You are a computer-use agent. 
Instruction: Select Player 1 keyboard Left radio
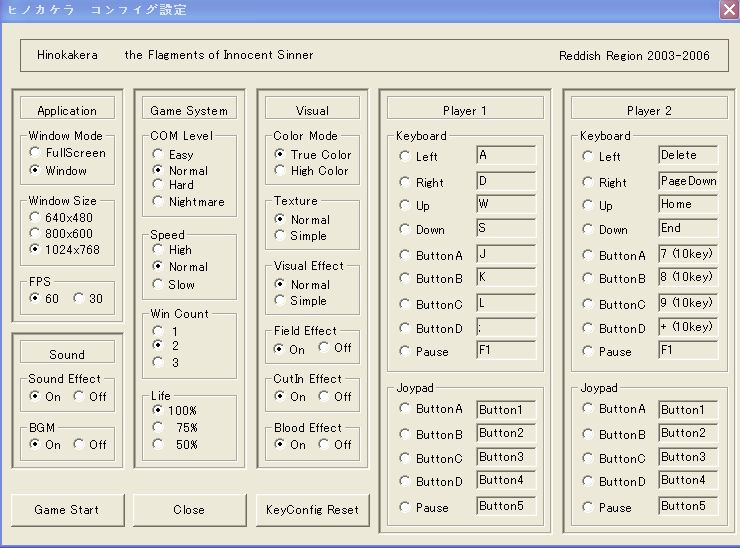404,156
